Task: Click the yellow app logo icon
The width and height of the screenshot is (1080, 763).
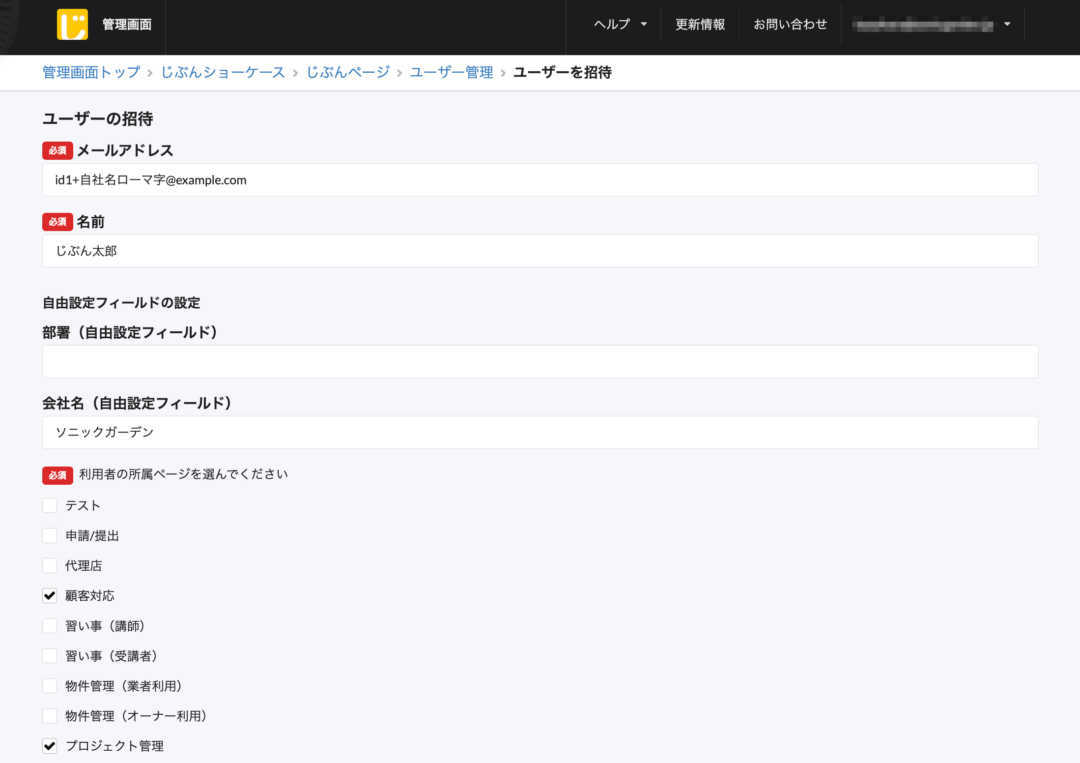Action: (x=72, y=24)
